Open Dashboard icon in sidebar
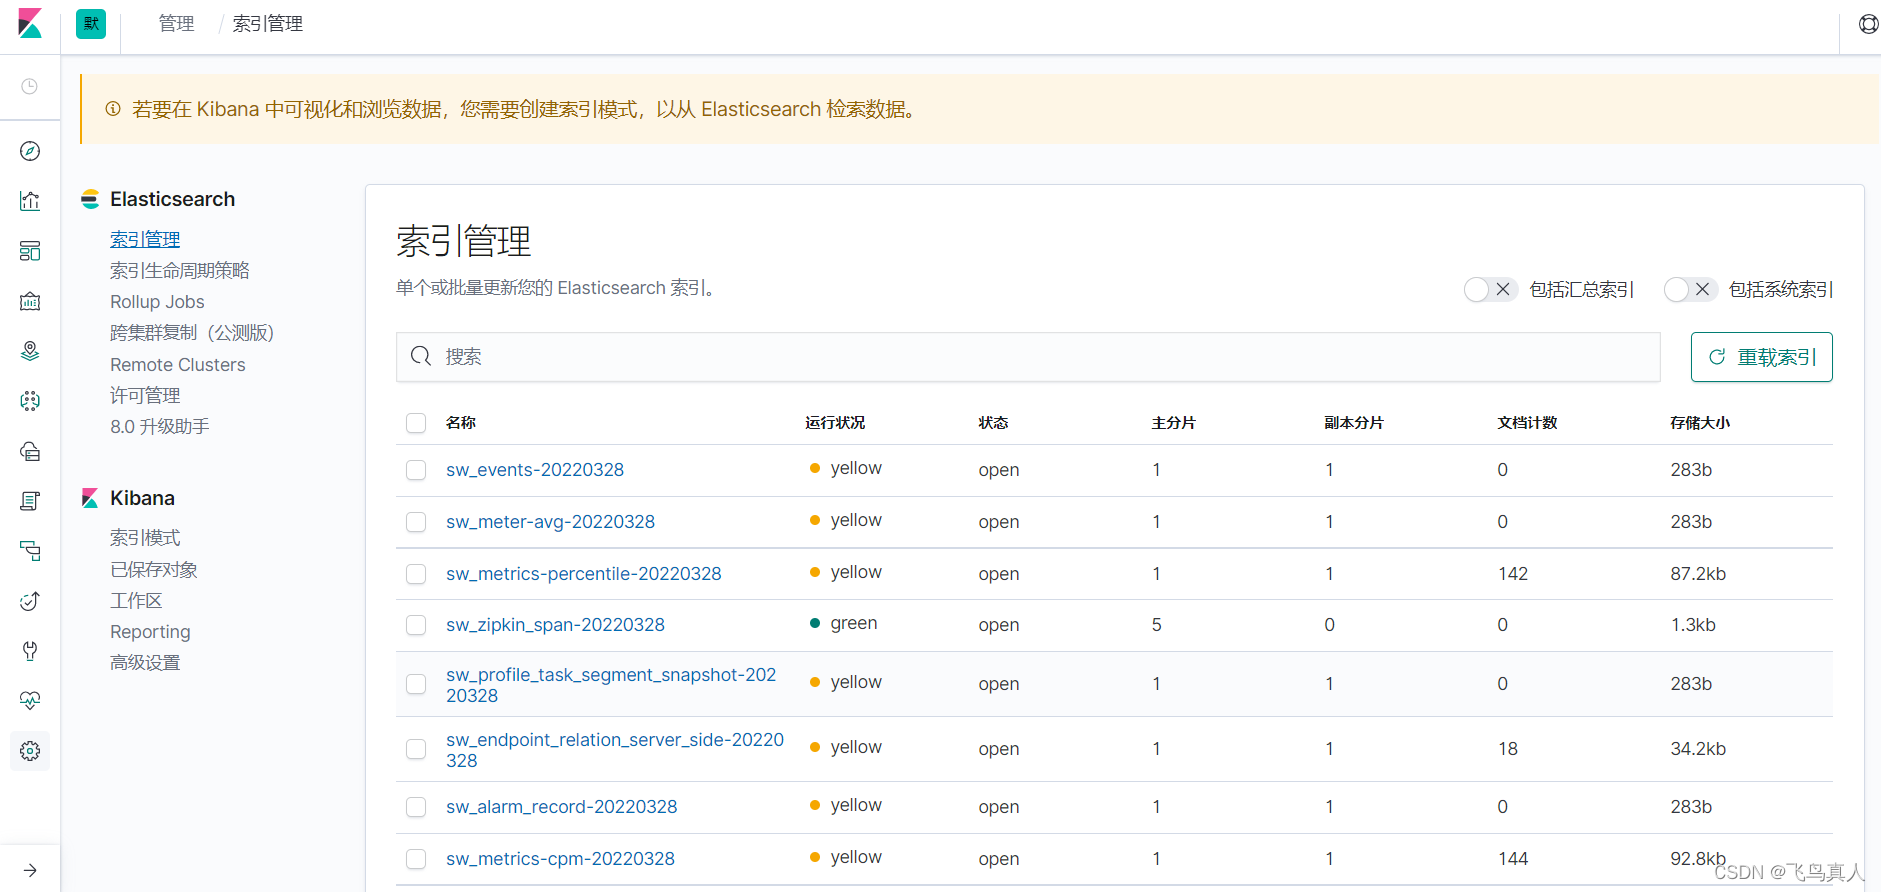 [30, 251]
